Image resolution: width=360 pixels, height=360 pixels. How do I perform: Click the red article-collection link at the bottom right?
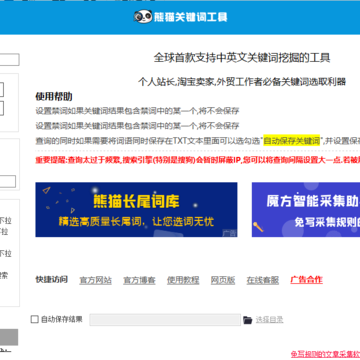pyautogui.click(x=325, y=354)
